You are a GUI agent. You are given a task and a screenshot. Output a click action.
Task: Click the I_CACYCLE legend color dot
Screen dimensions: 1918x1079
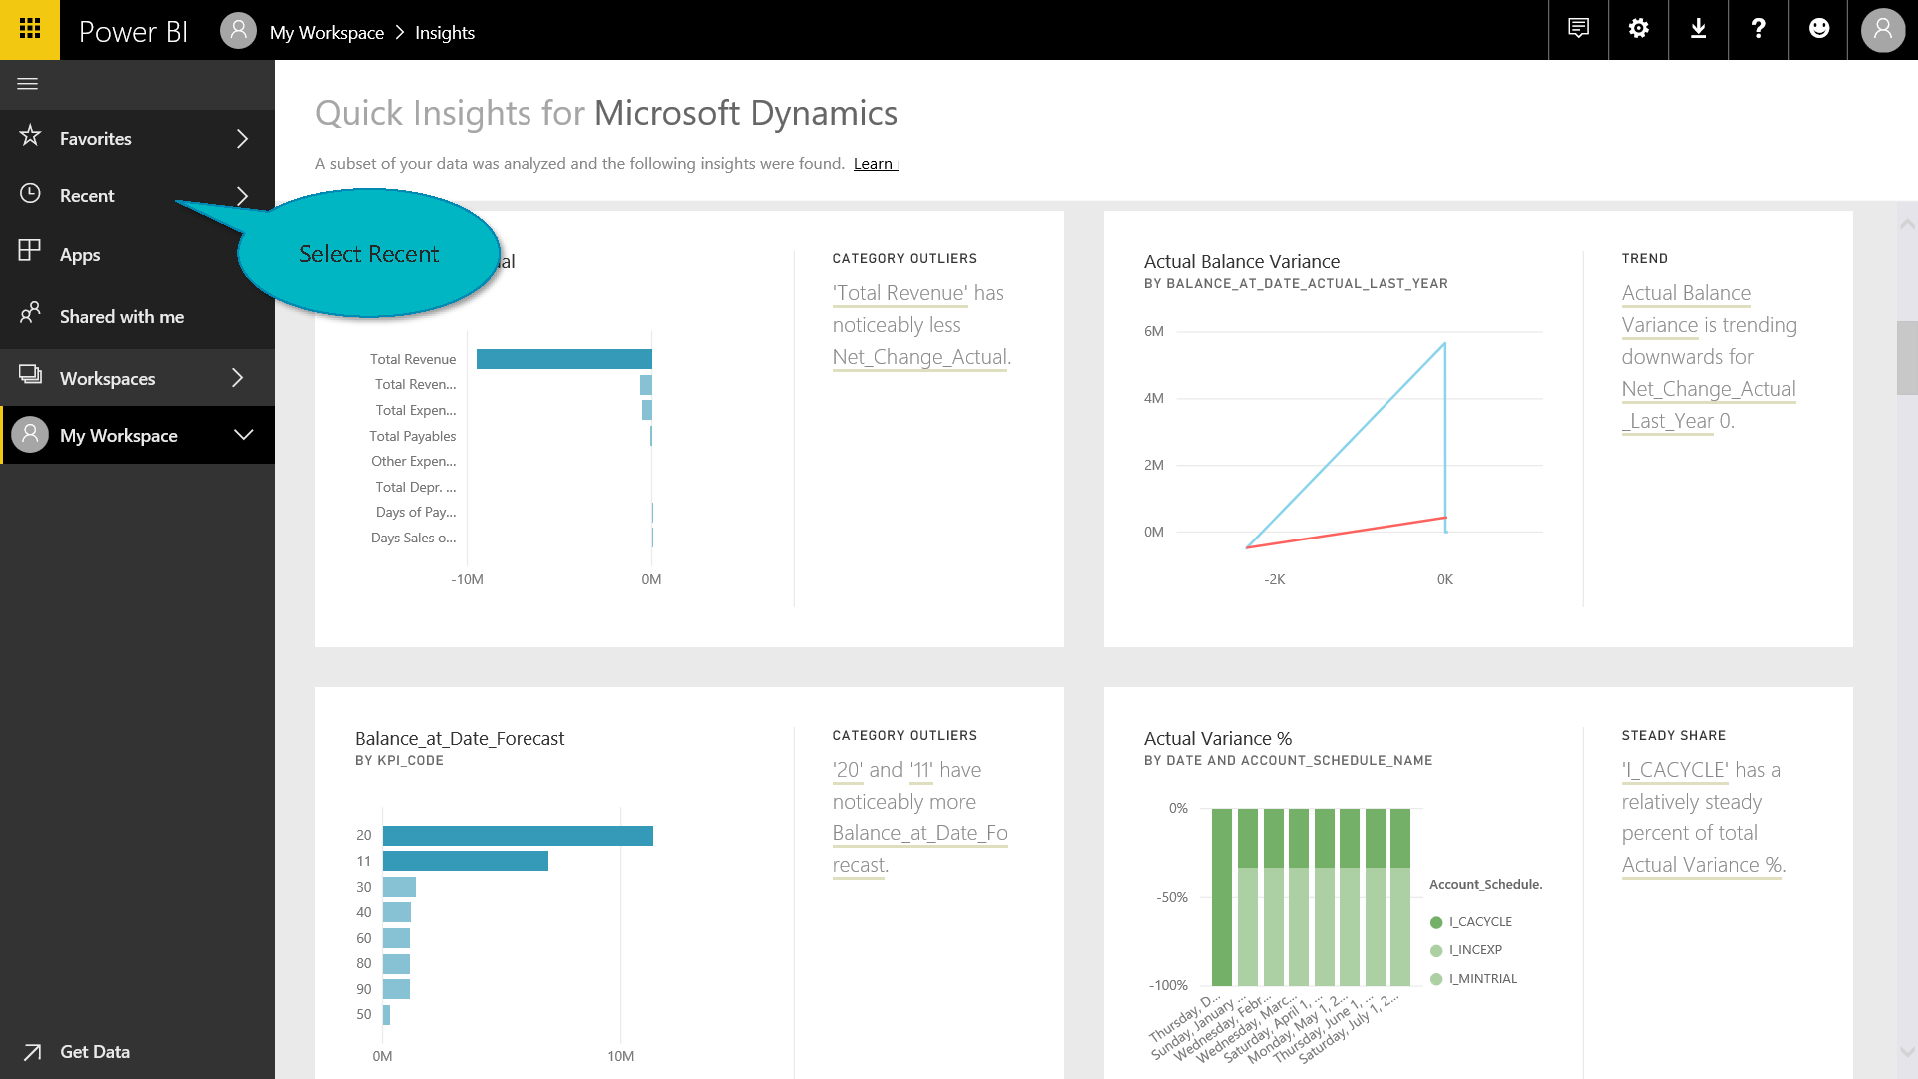pos(1436,922)
